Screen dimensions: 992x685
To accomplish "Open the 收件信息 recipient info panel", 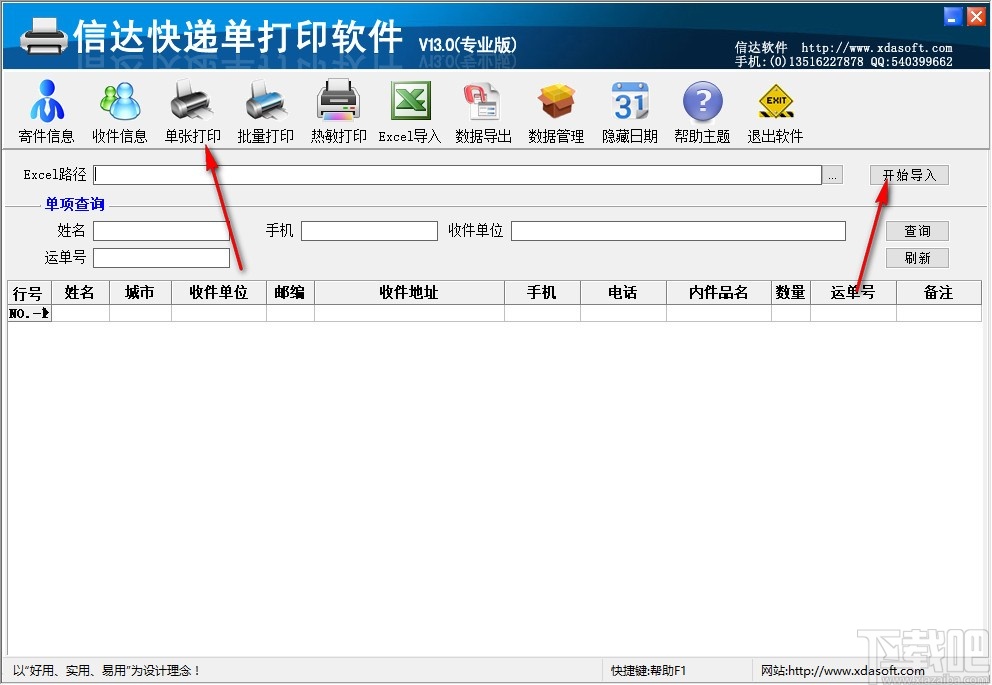I will coord(119,110).
